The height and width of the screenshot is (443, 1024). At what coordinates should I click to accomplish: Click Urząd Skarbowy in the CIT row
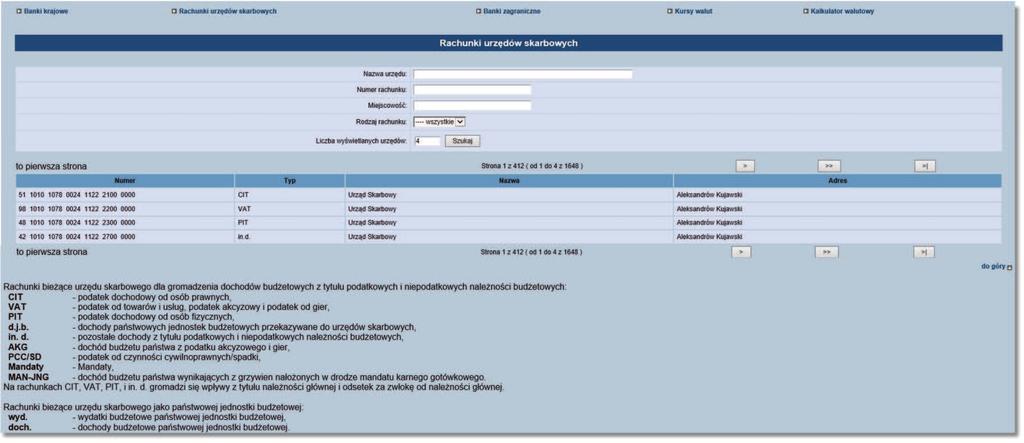coord(372,195)
